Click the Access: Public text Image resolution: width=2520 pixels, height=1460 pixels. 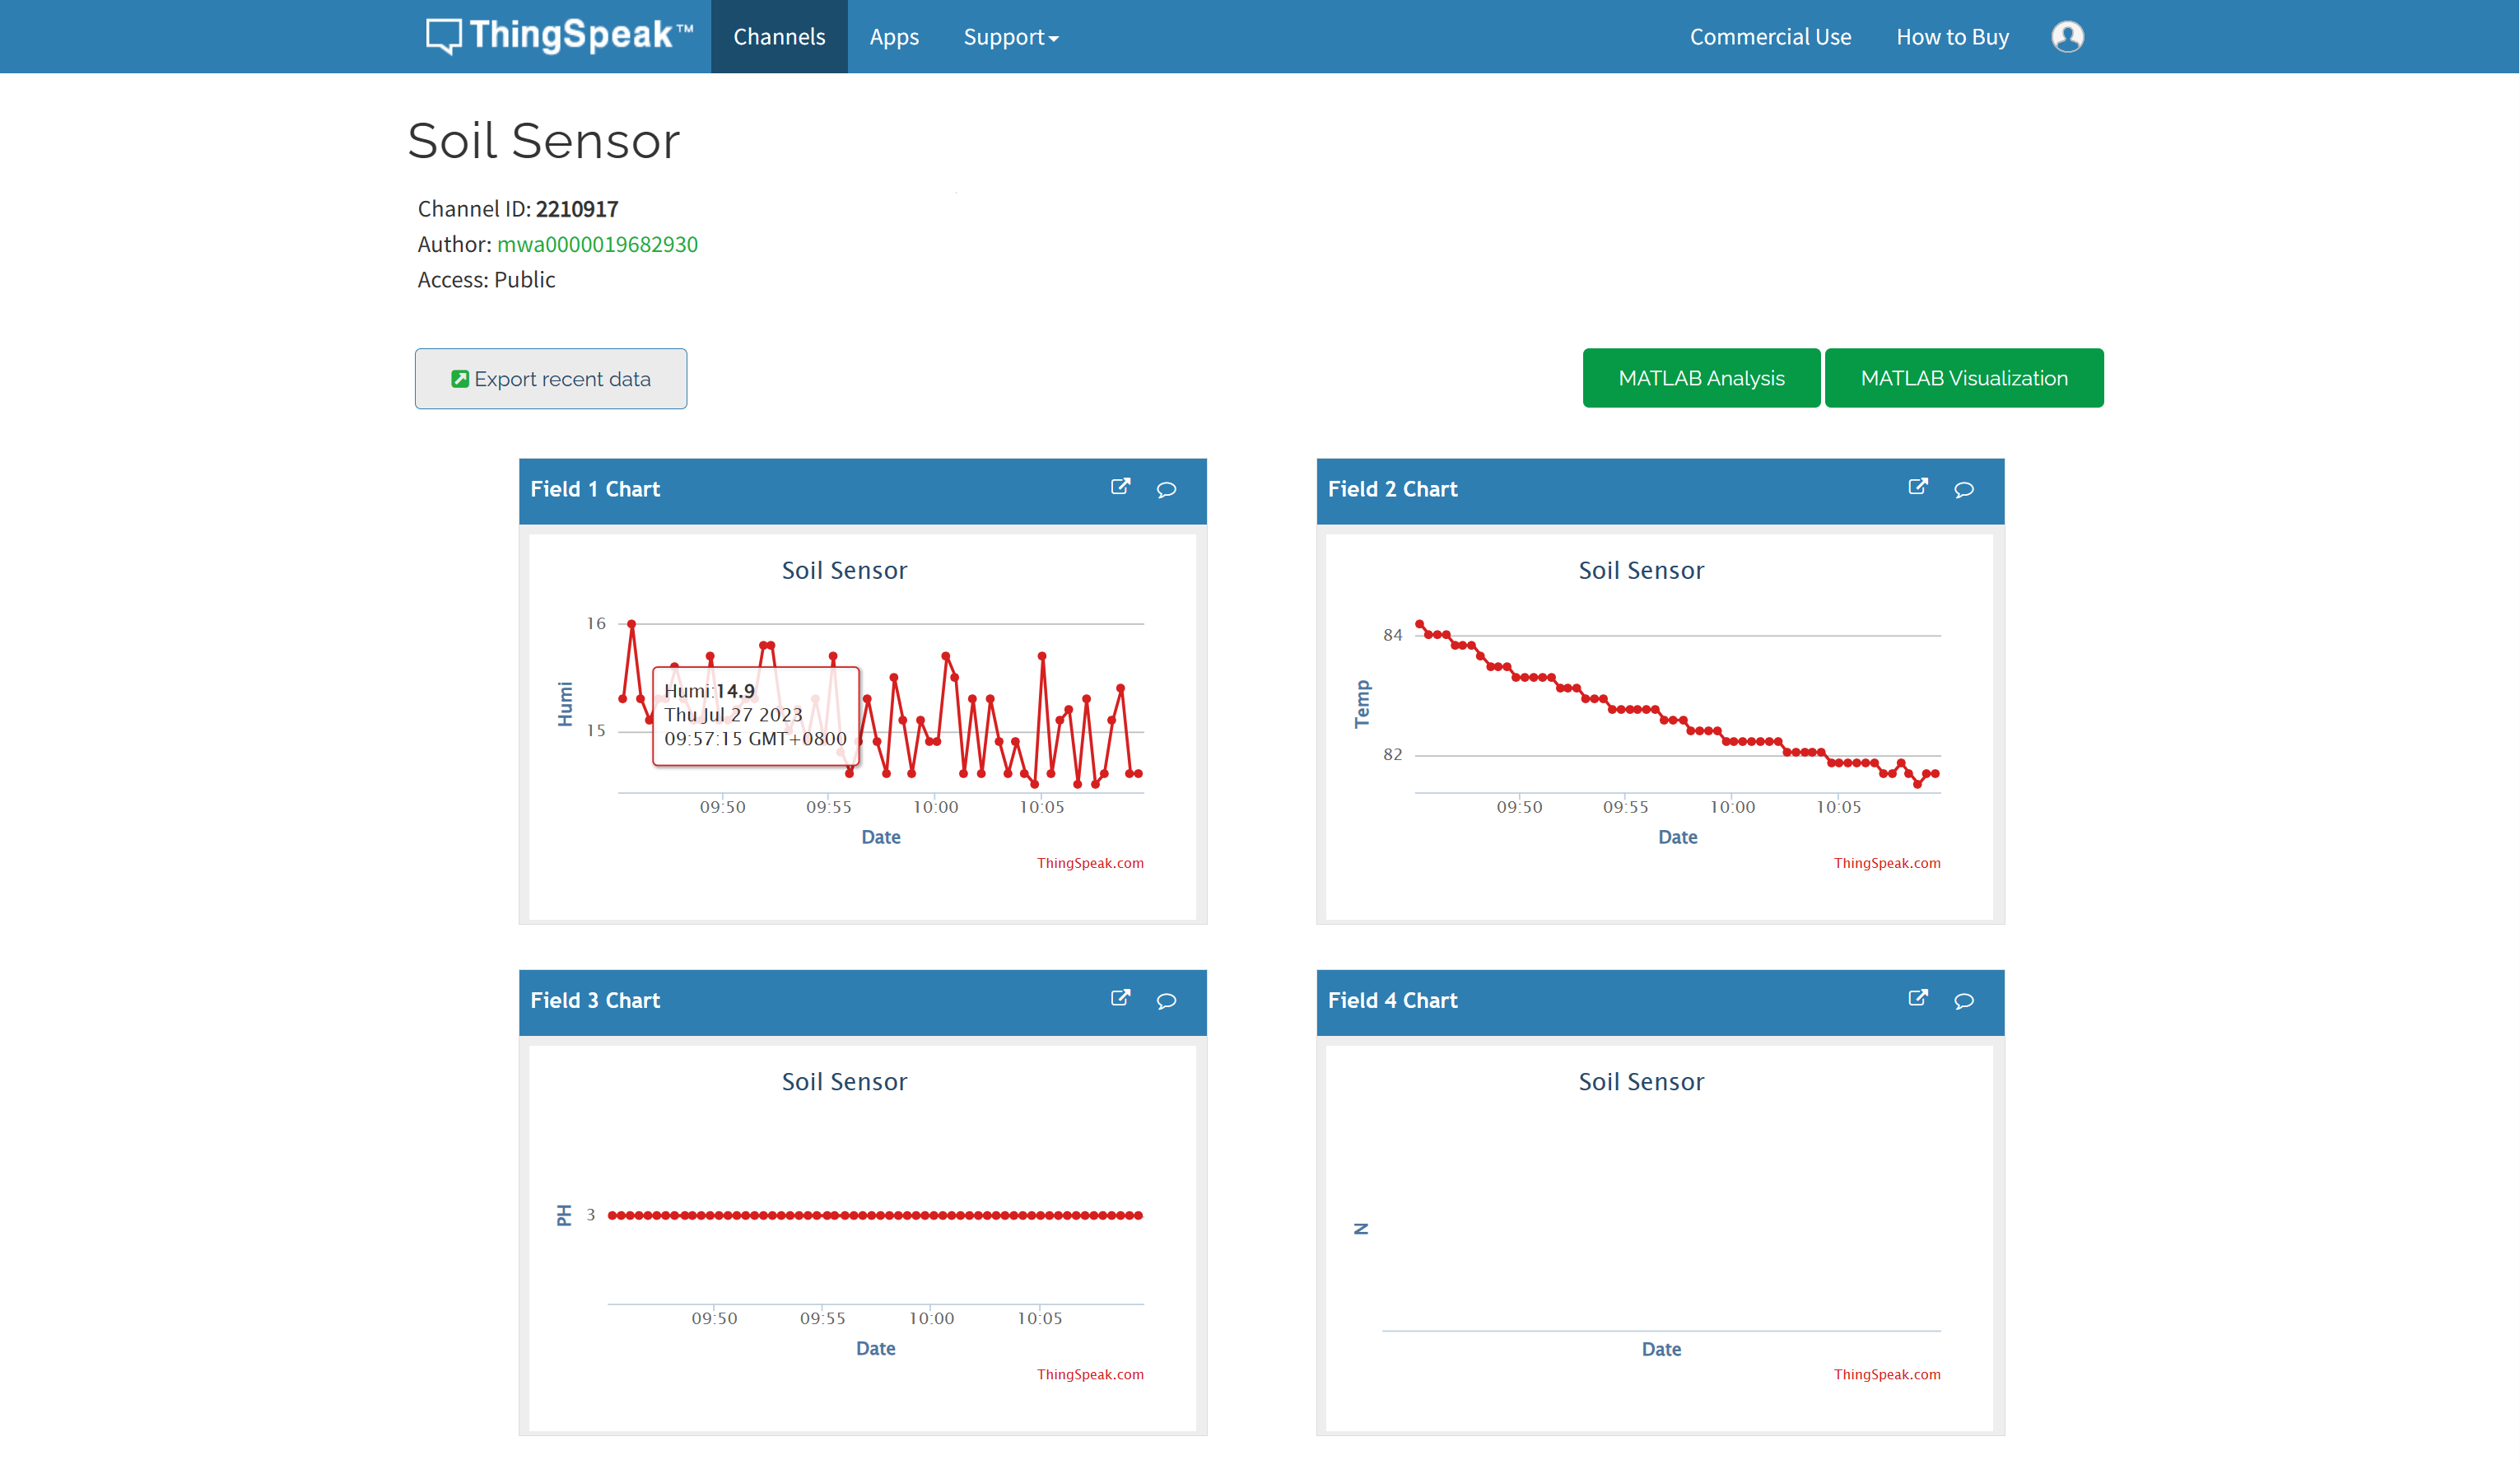click(x=486, y=280)
